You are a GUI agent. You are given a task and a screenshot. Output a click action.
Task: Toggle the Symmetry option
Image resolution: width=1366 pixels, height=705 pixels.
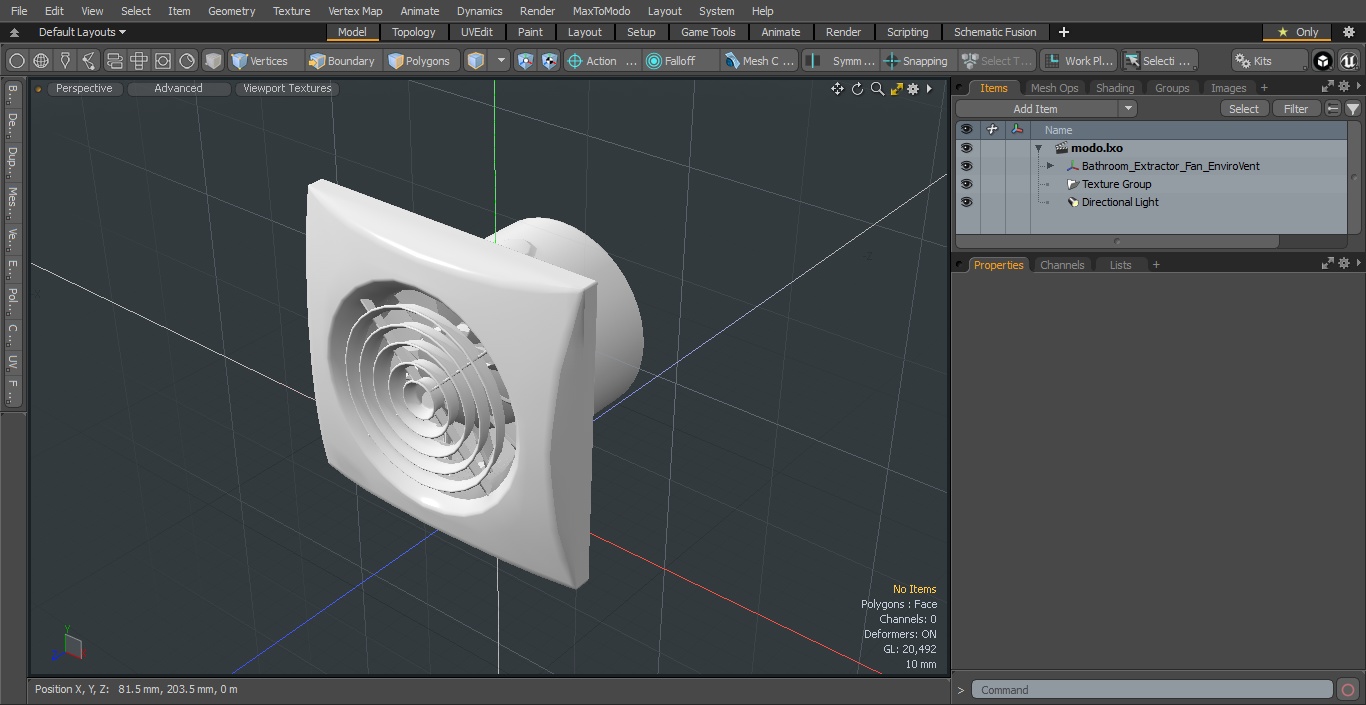(842, 61)
